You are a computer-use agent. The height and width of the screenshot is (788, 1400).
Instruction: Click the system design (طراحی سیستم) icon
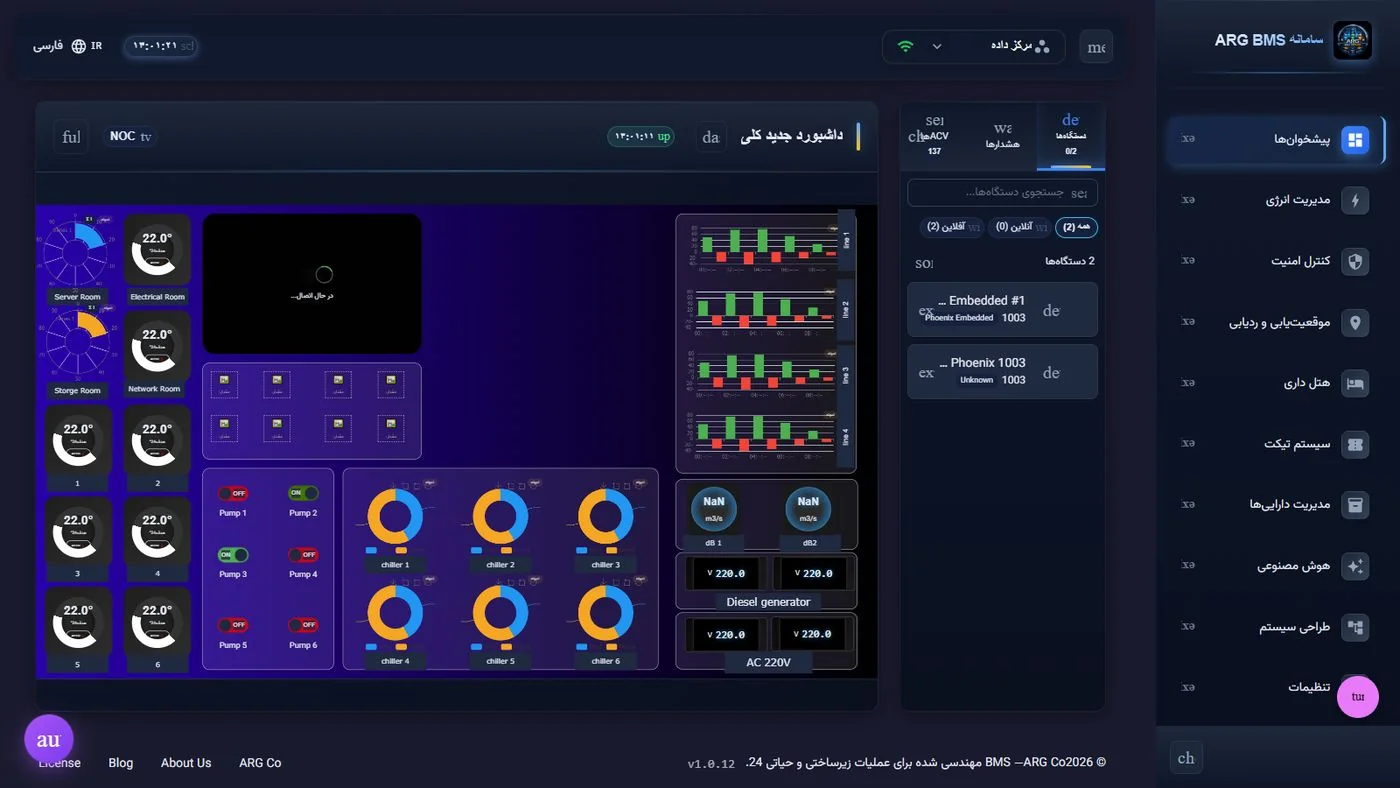coord(1355,627)
